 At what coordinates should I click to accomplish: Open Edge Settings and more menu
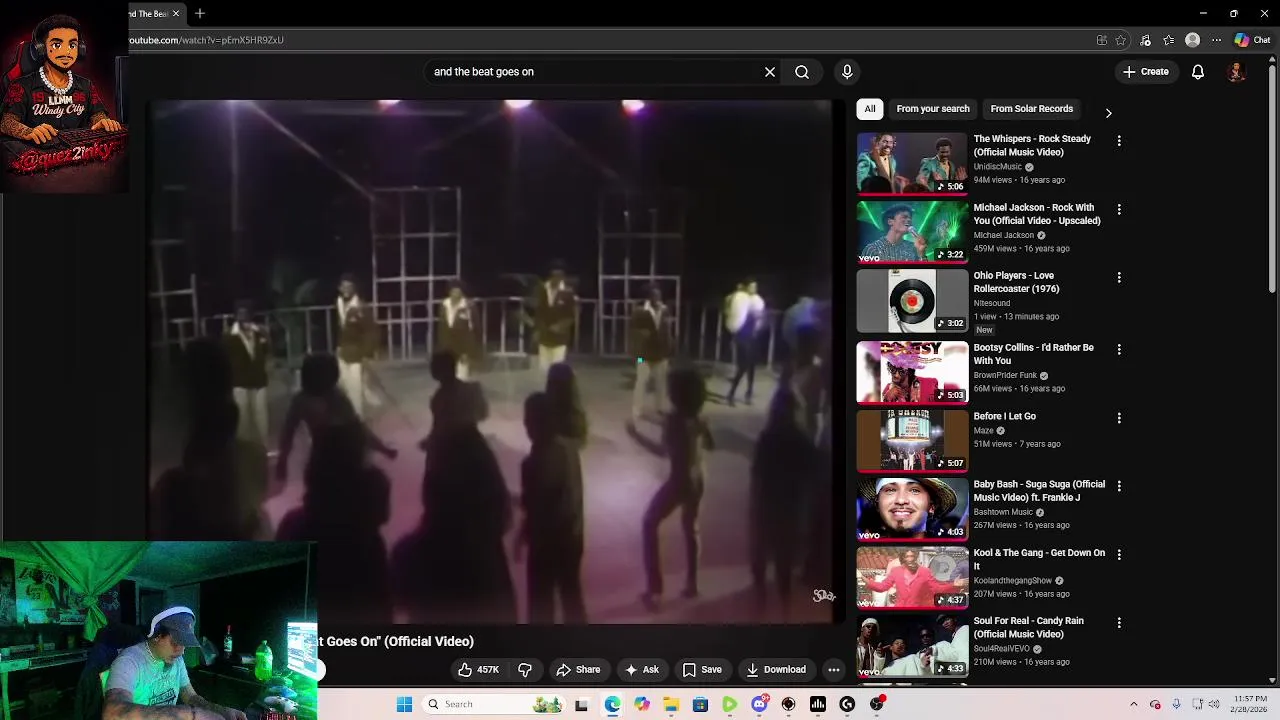tap(1216, 40)
